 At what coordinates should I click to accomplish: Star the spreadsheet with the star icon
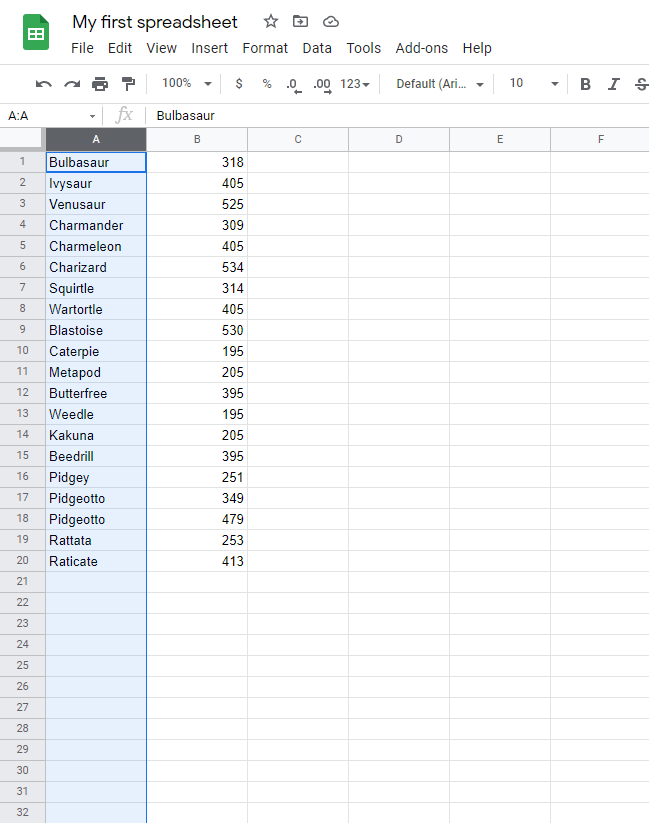click(x=271, y=21)
